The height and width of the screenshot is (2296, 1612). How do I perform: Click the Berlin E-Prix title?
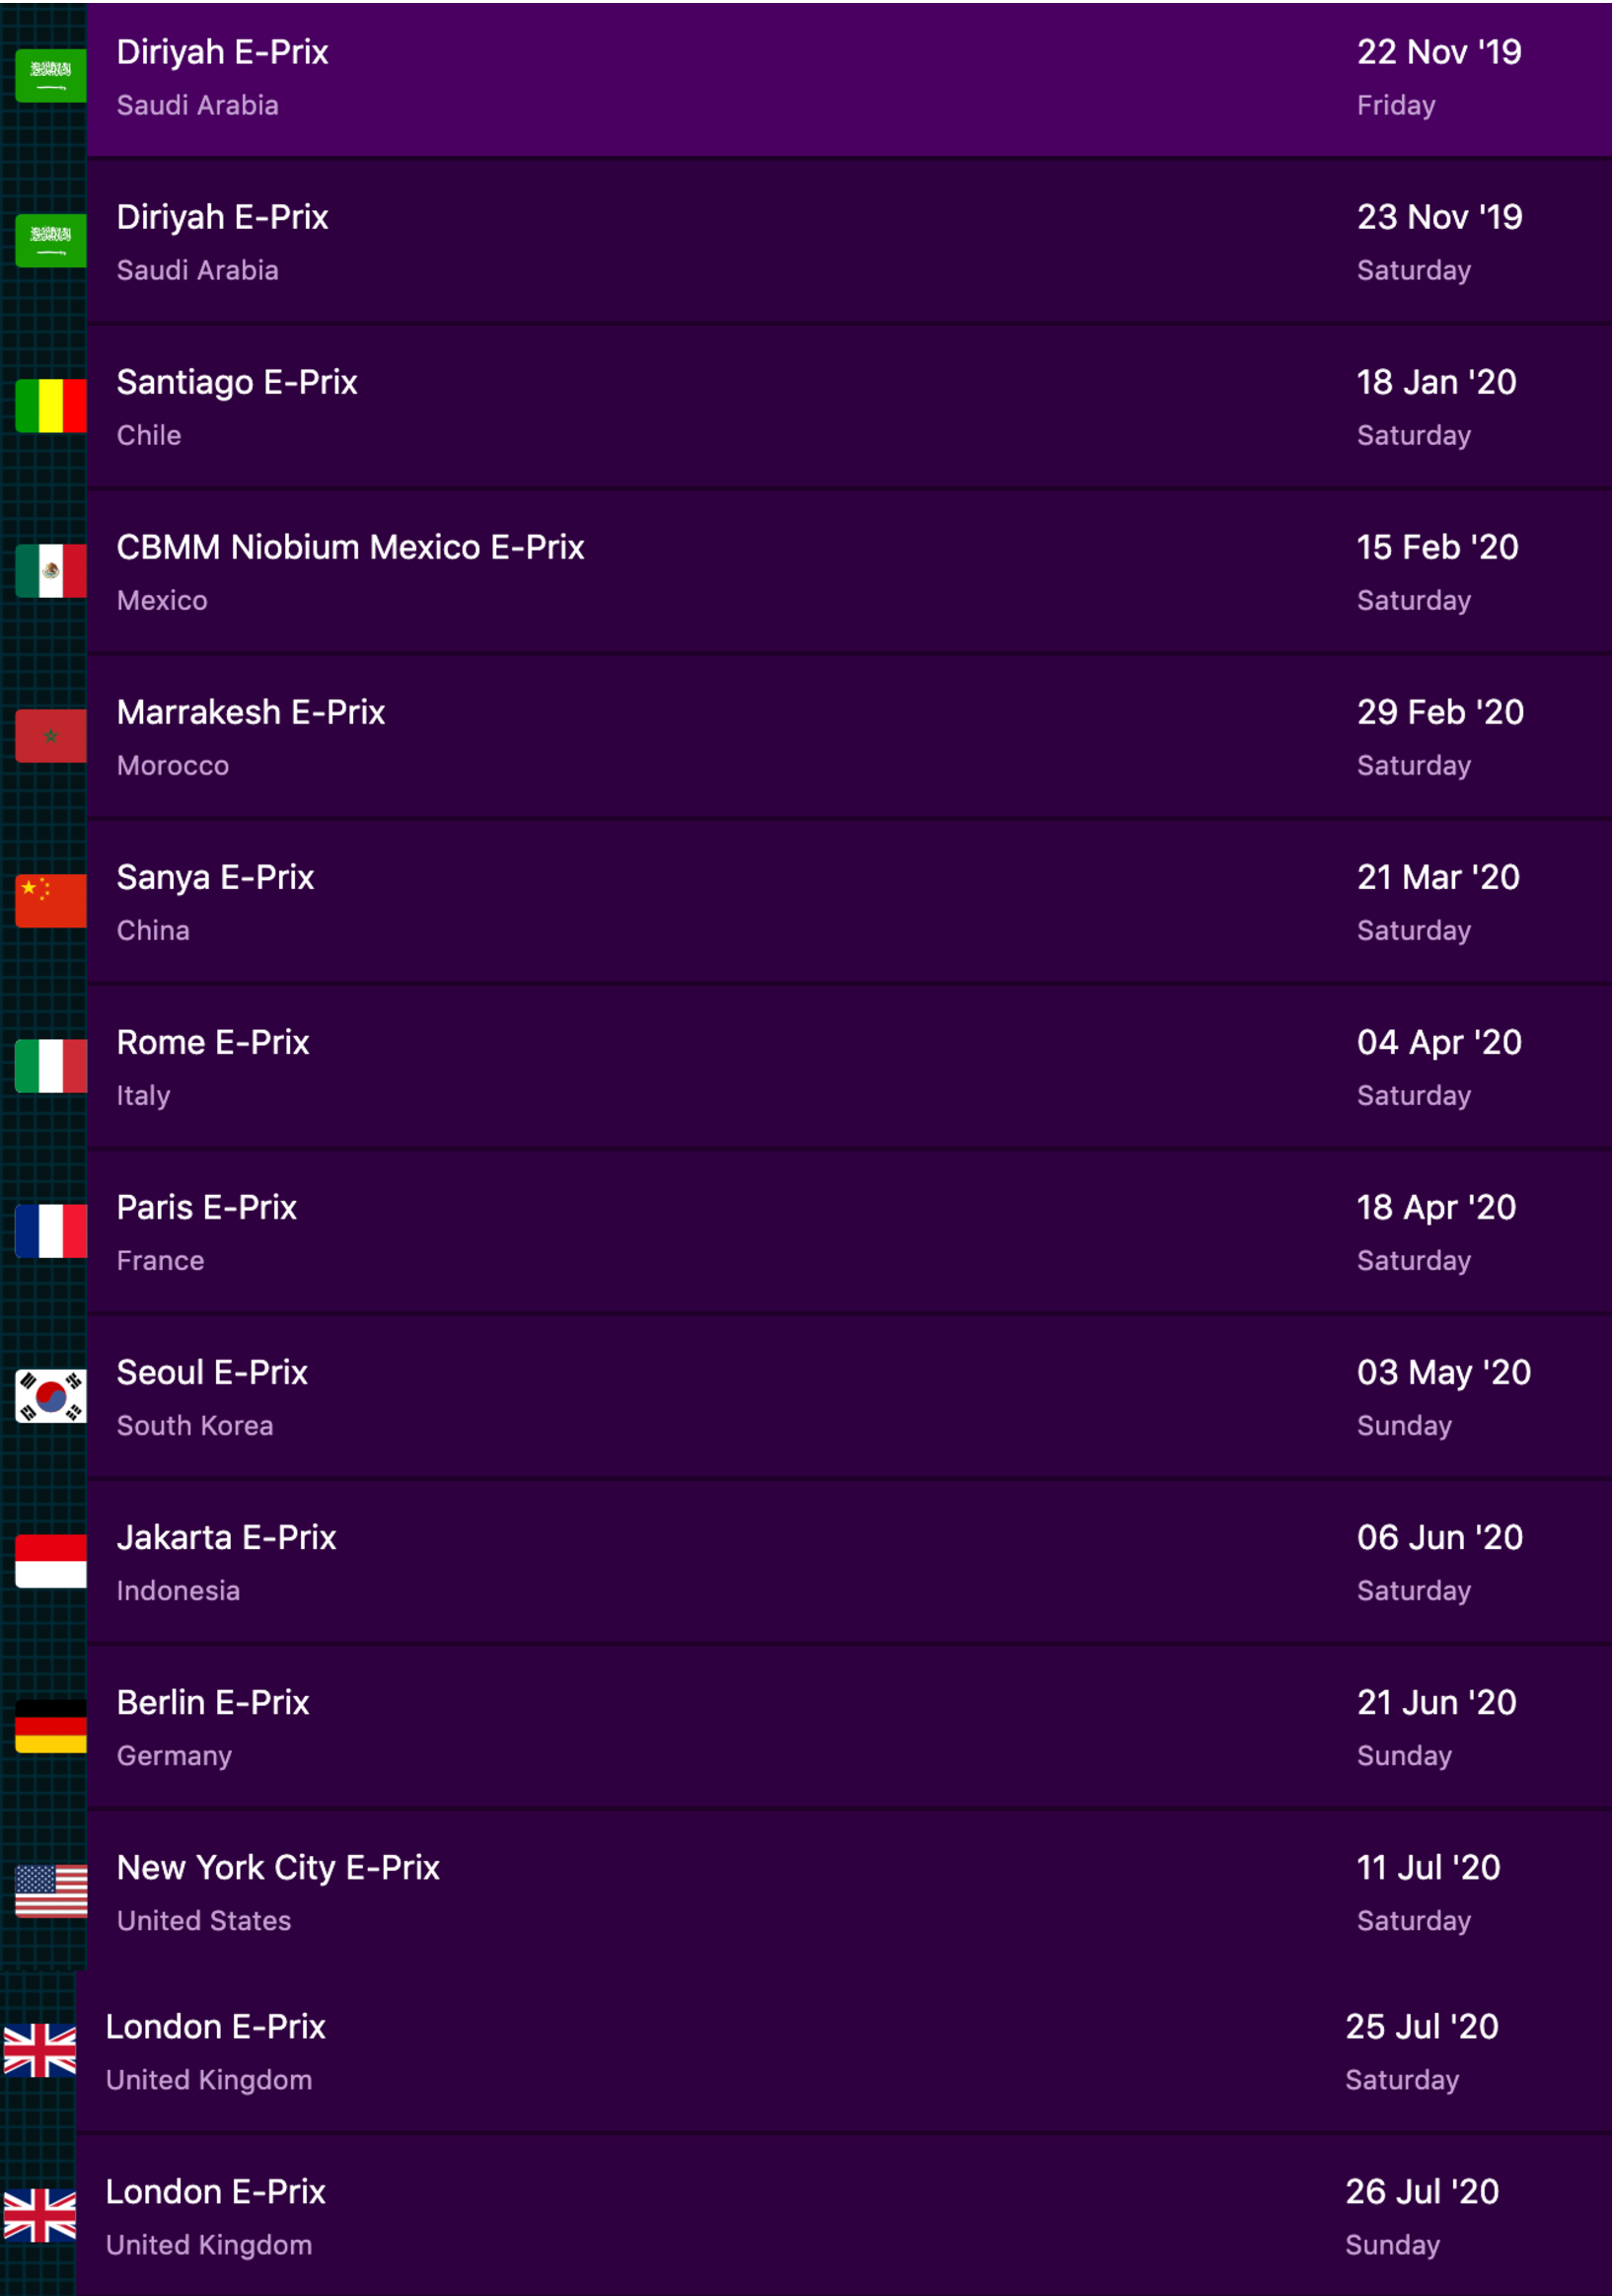click(x=213, y=1702)
